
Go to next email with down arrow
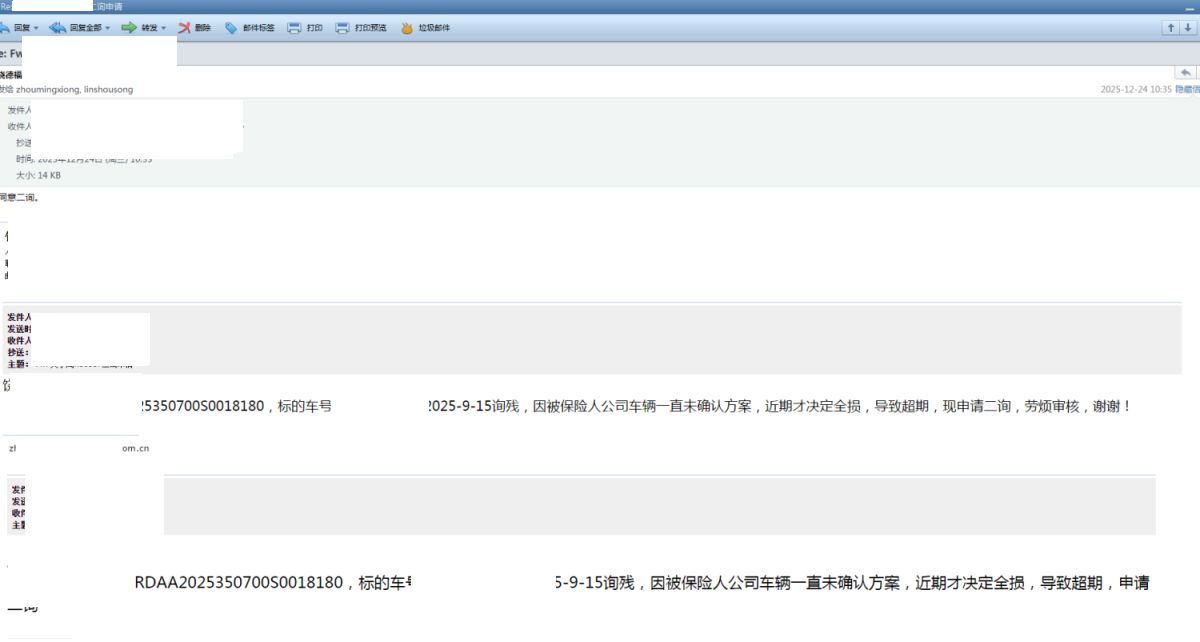1189,28
